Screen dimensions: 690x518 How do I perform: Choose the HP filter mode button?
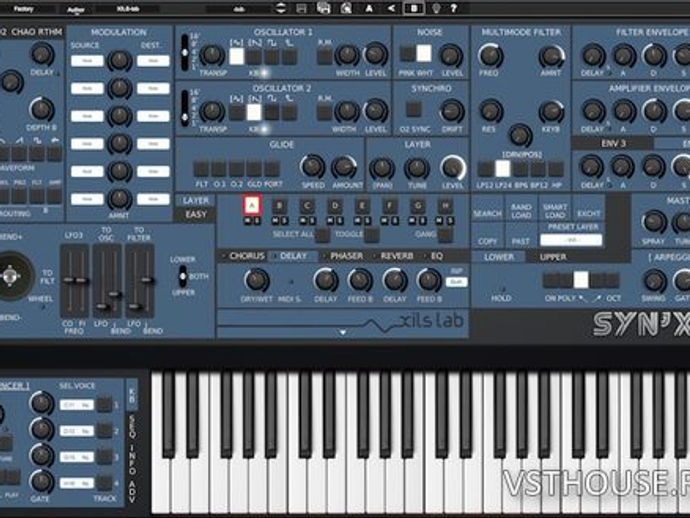pos(555,169)
